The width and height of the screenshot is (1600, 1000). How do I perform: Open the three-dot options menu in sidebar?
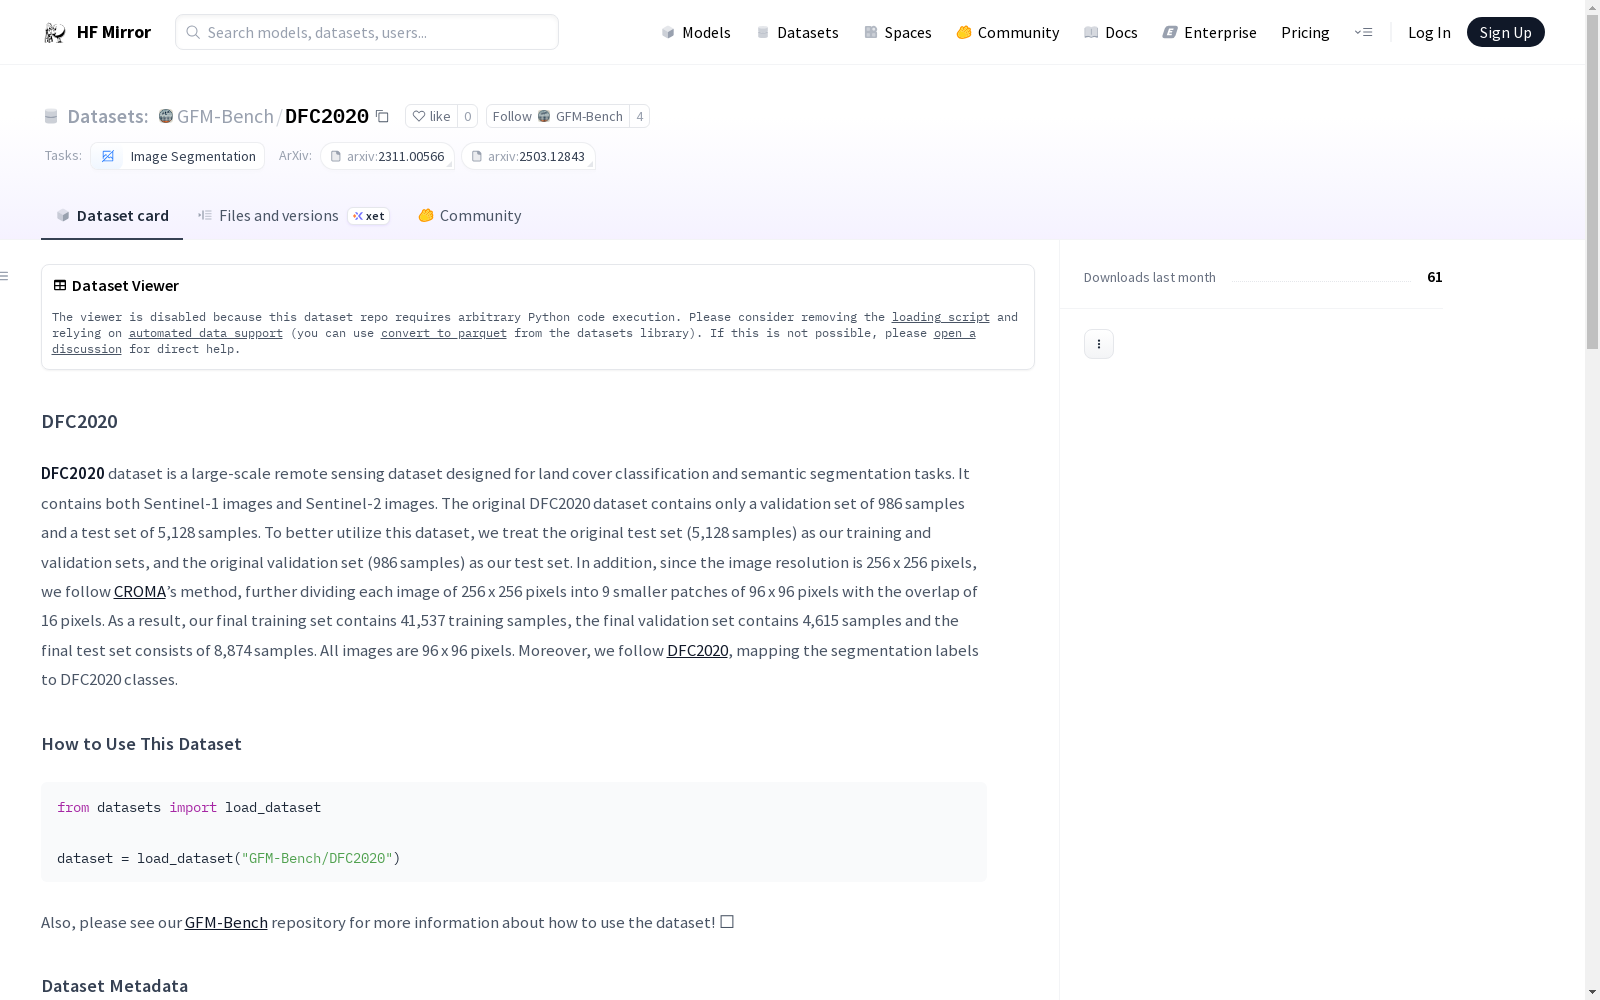pos(1098,344)
